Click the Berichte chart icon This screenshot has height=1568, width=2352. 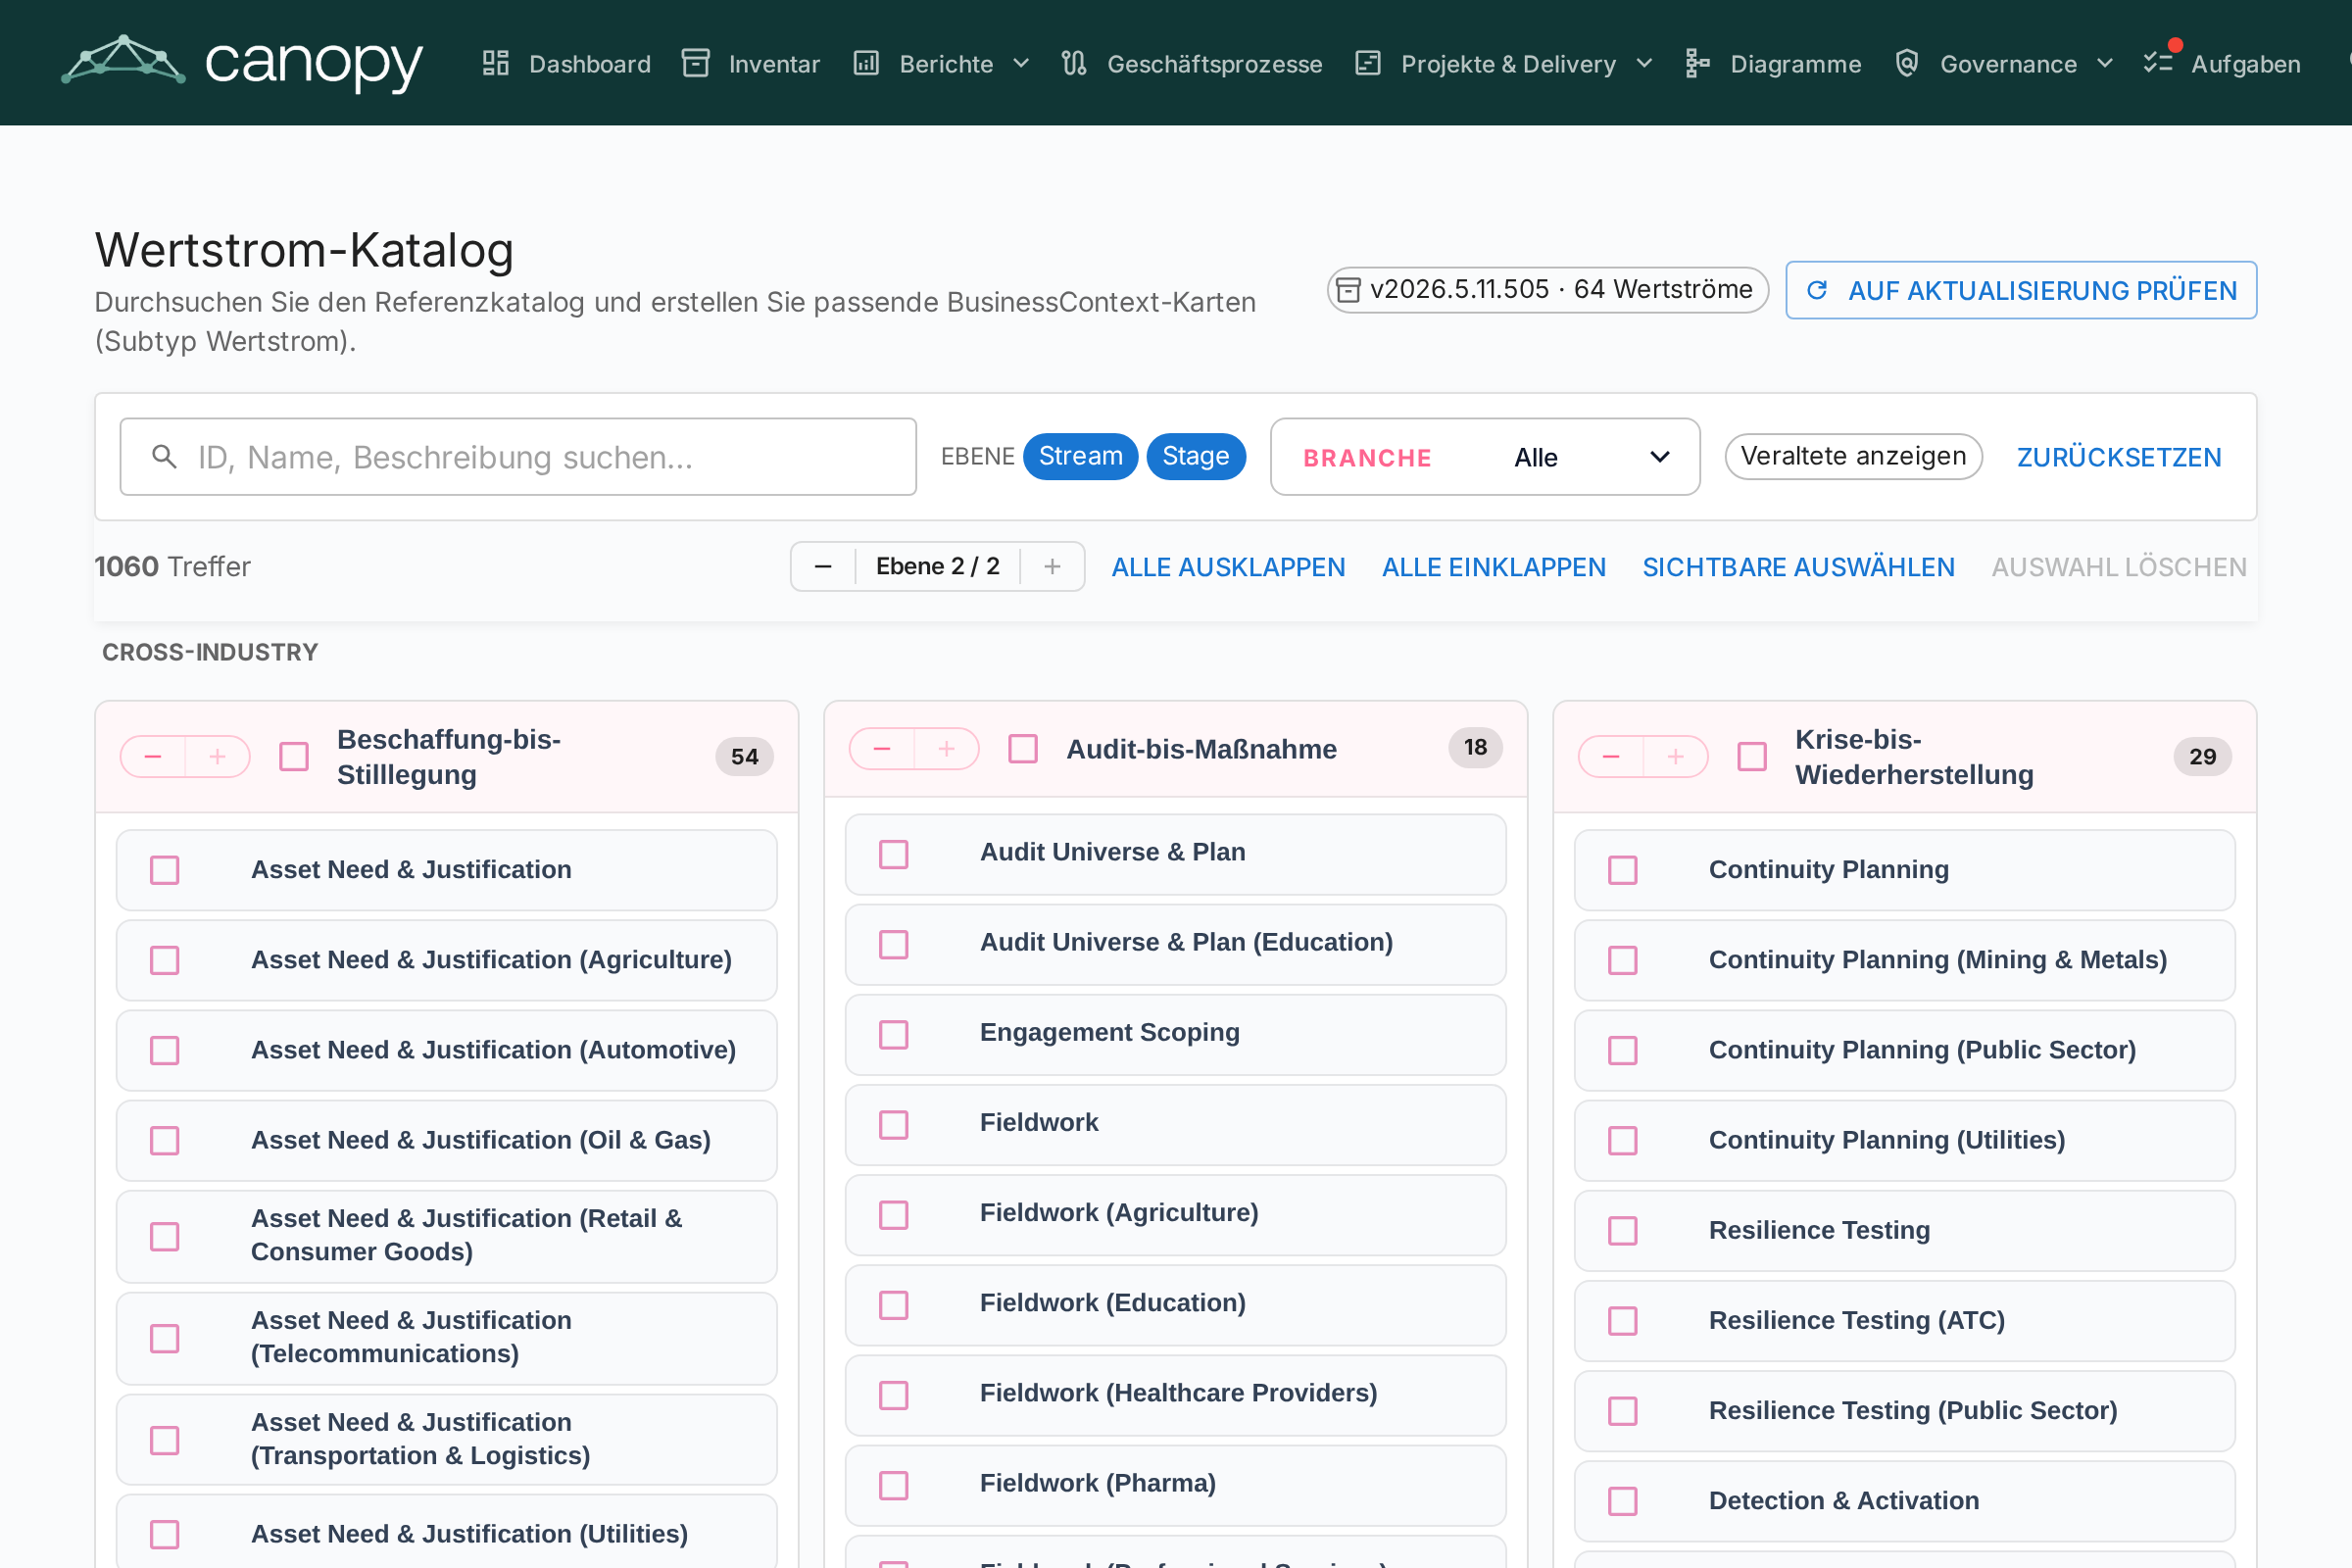(x=866, y=64)
